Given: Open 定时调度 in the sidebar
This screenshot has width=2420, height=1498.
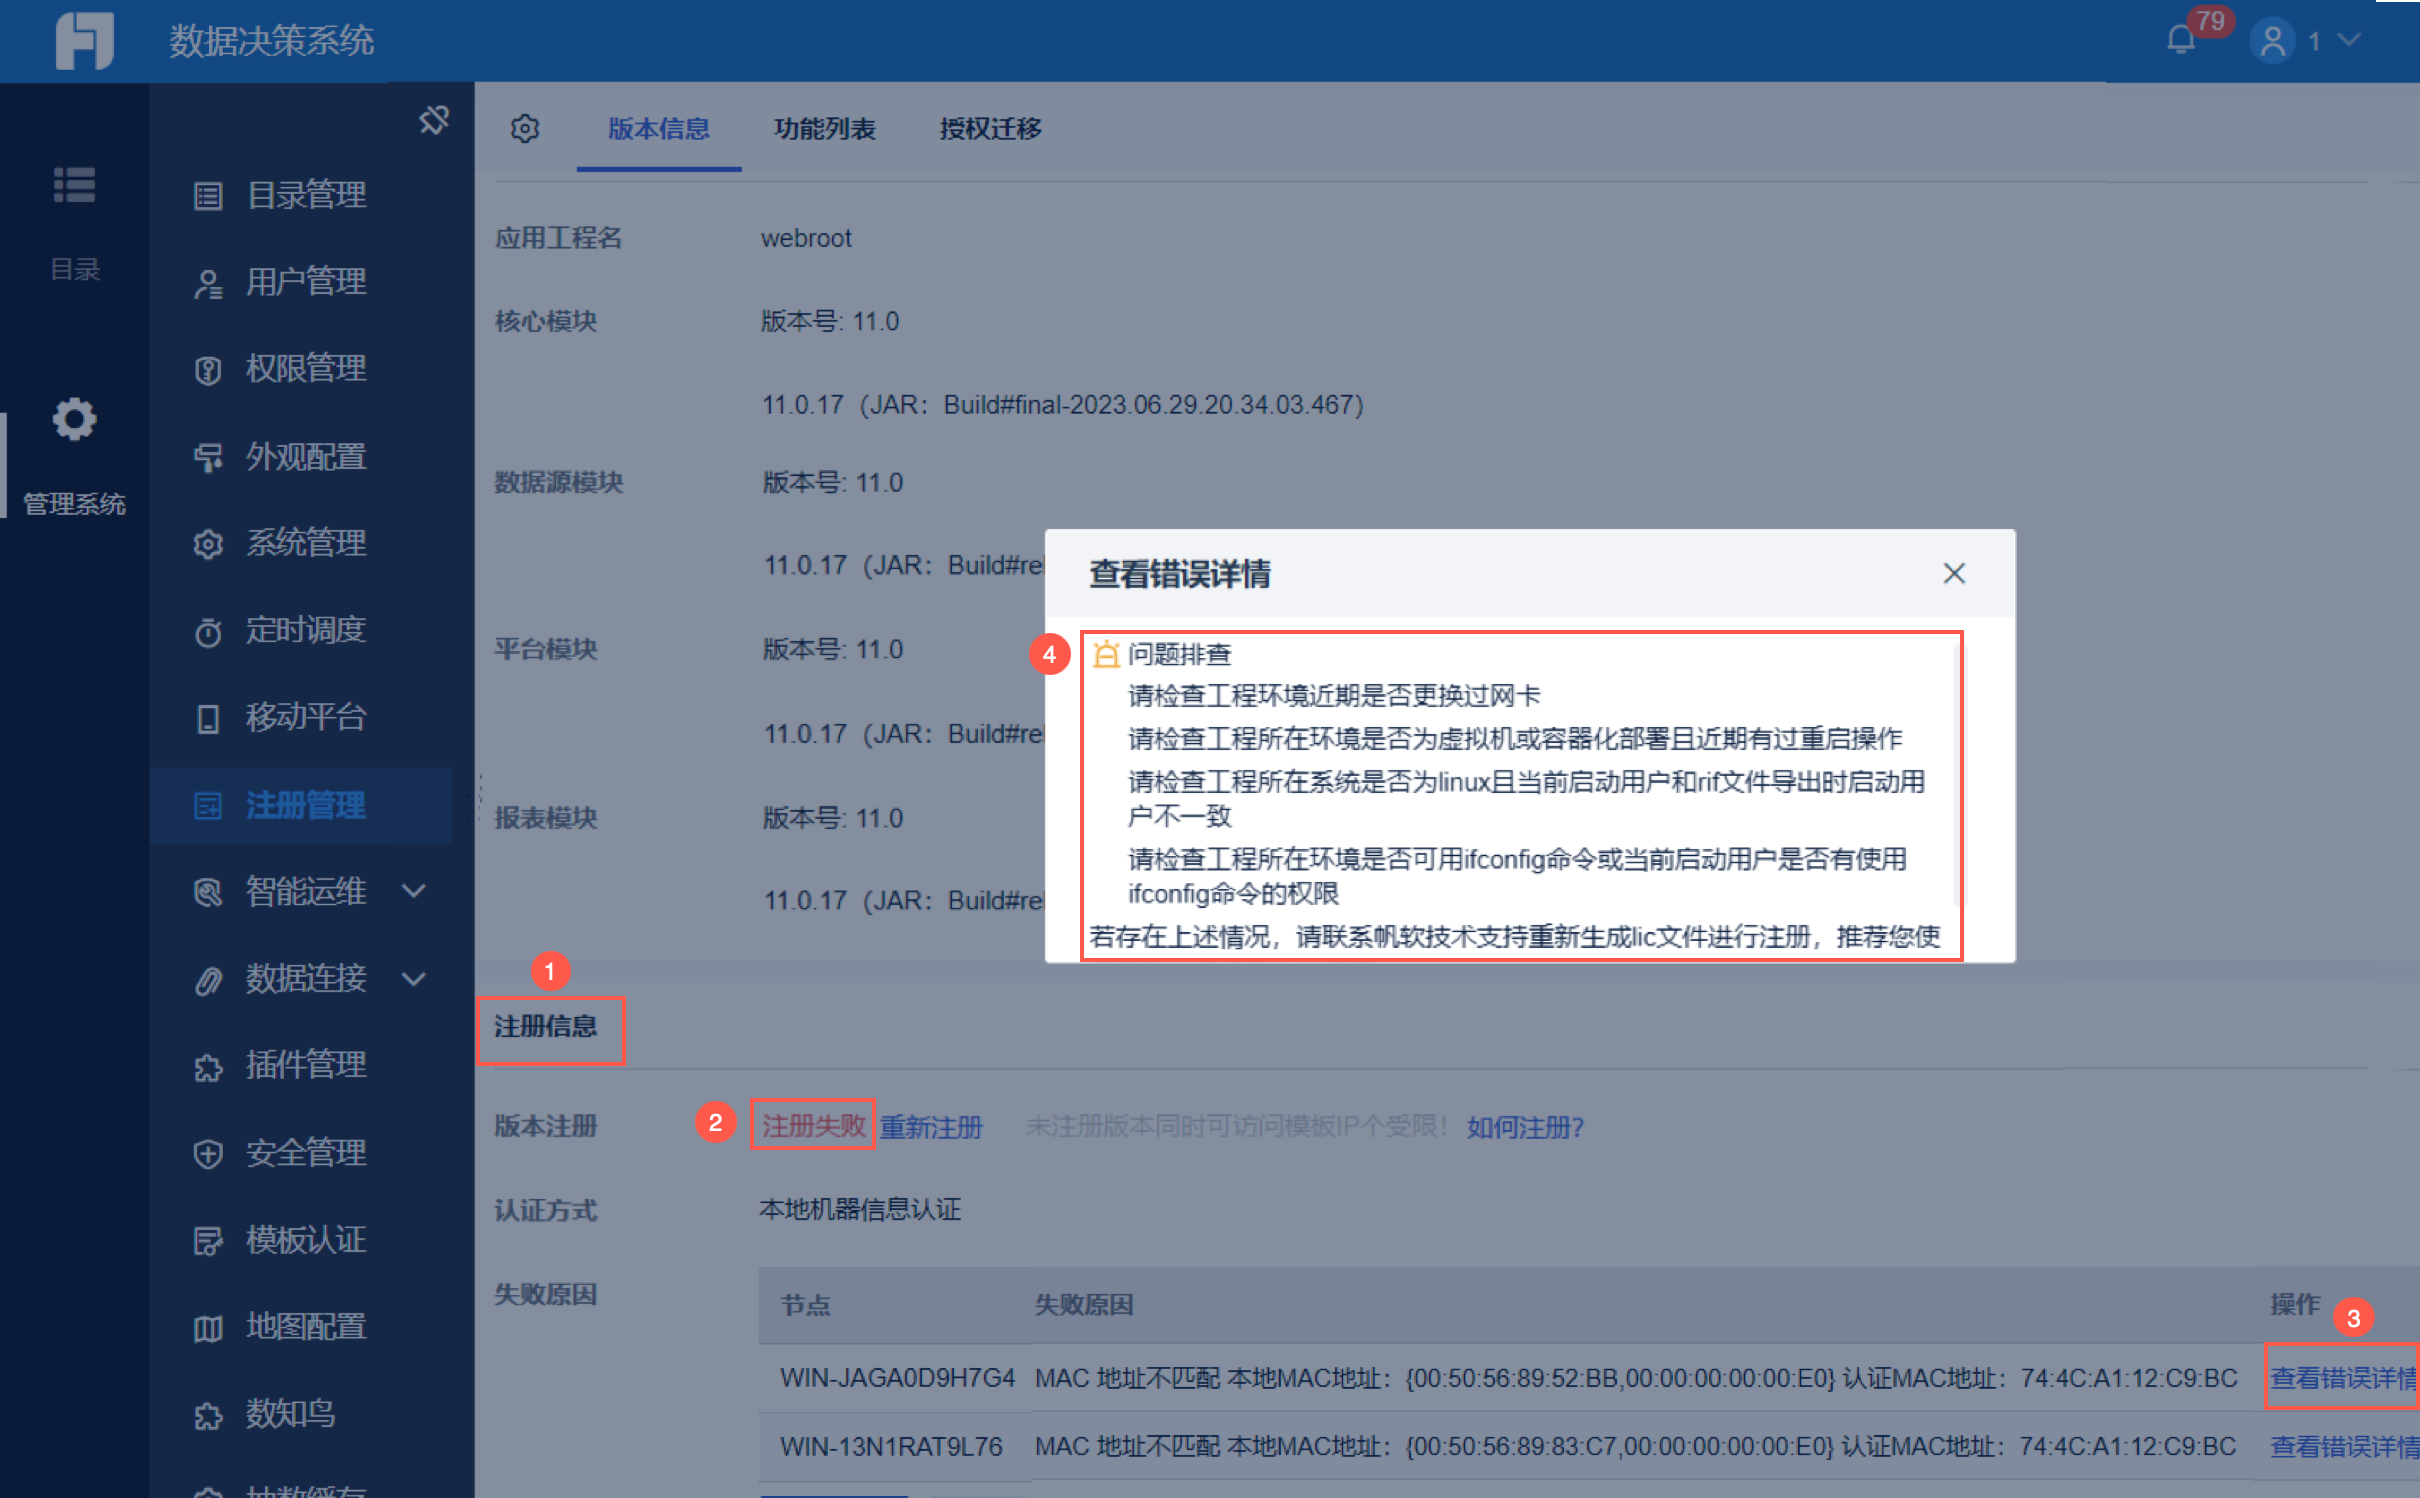Looking at the screenshot, I should [305, 630].
